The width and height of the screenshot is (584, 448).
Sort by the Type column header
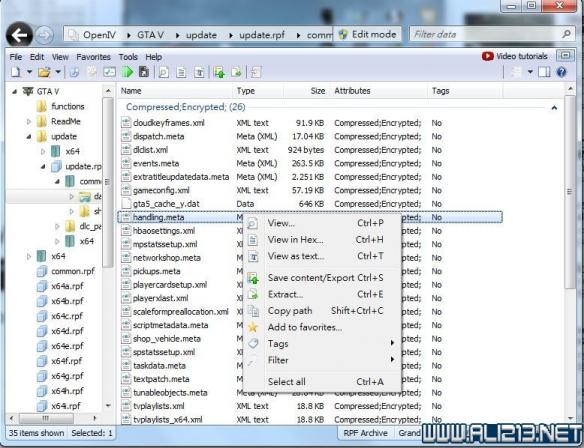point(245,90)
